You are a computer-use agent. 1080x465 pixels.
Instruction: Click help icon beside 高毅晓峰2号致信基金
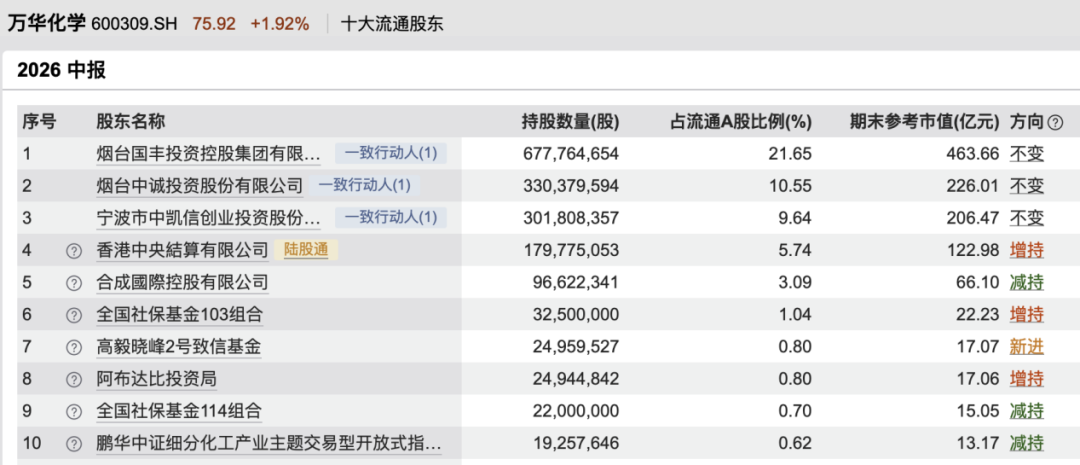point(74,347)
